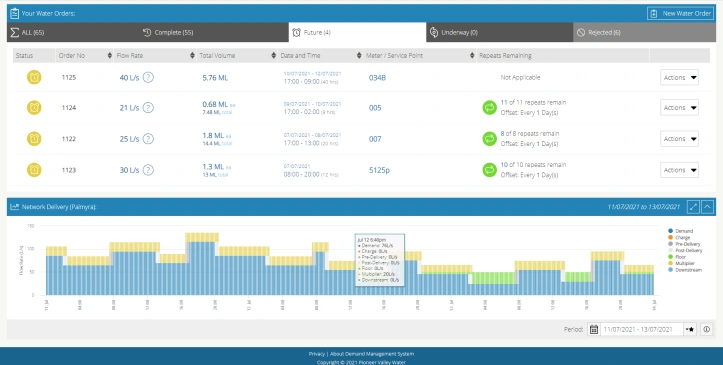Screen dimensions: 723x365
Task: Click status clock icon for order 1125
Action: click(x=34, y=77)
